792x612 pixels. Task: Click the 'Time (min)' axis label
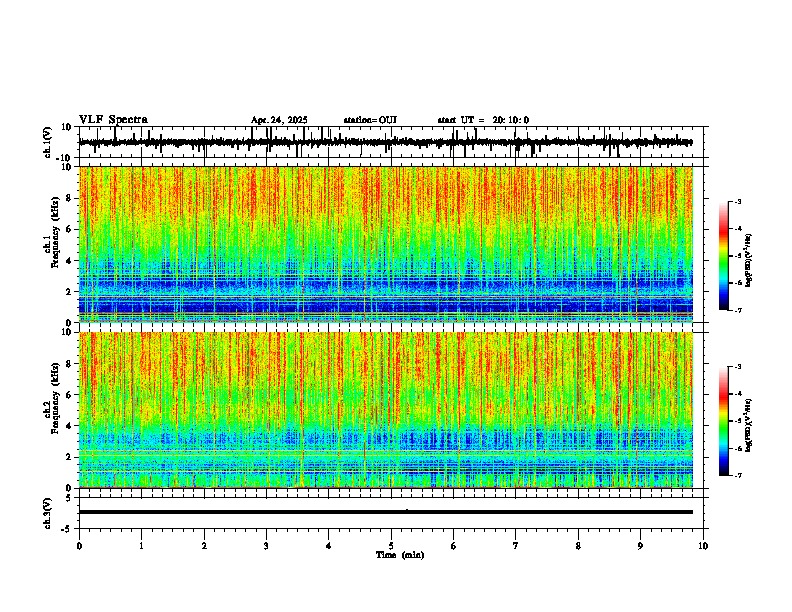click(400, 555)
